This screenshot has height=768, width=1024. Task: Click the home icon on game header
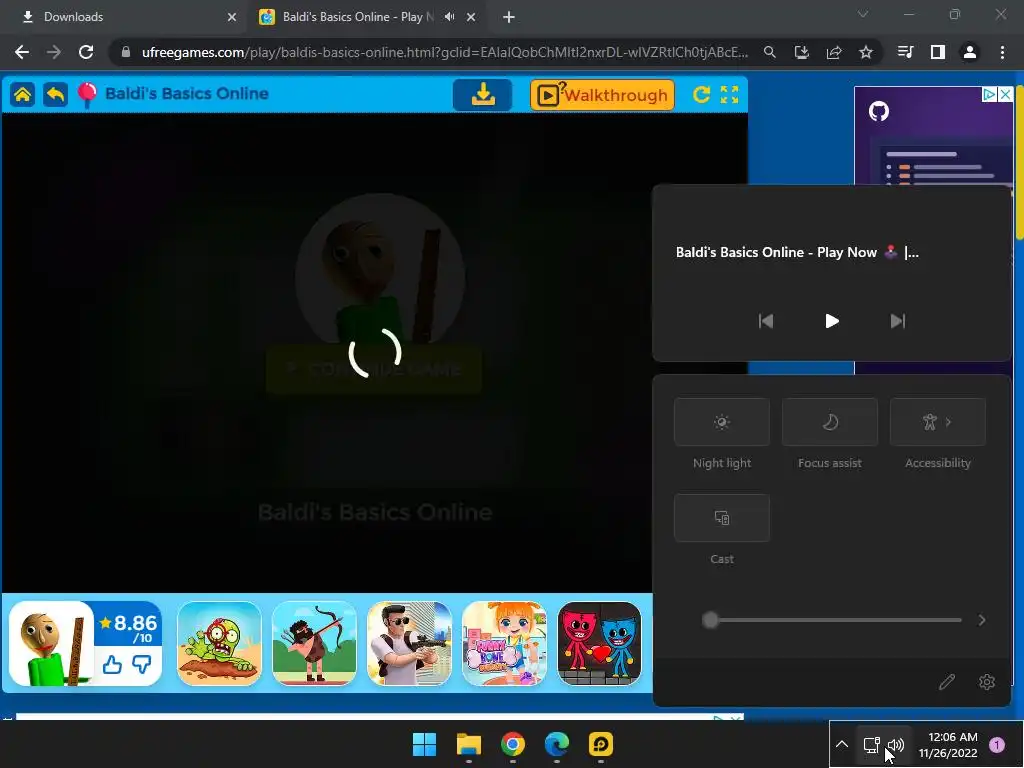(22, 95)
